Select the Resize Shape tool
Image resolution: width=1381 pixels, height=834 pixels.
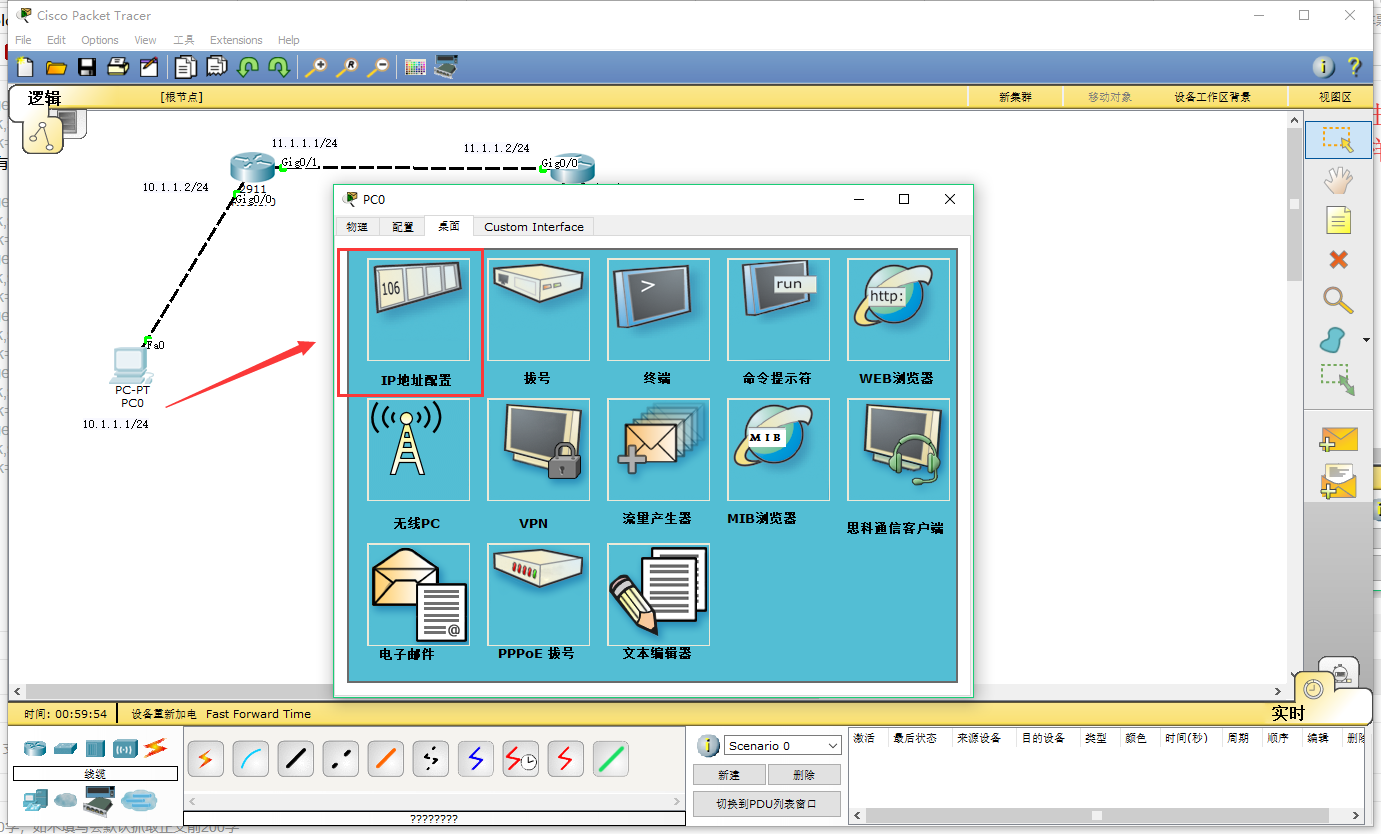click(1338, 380)
